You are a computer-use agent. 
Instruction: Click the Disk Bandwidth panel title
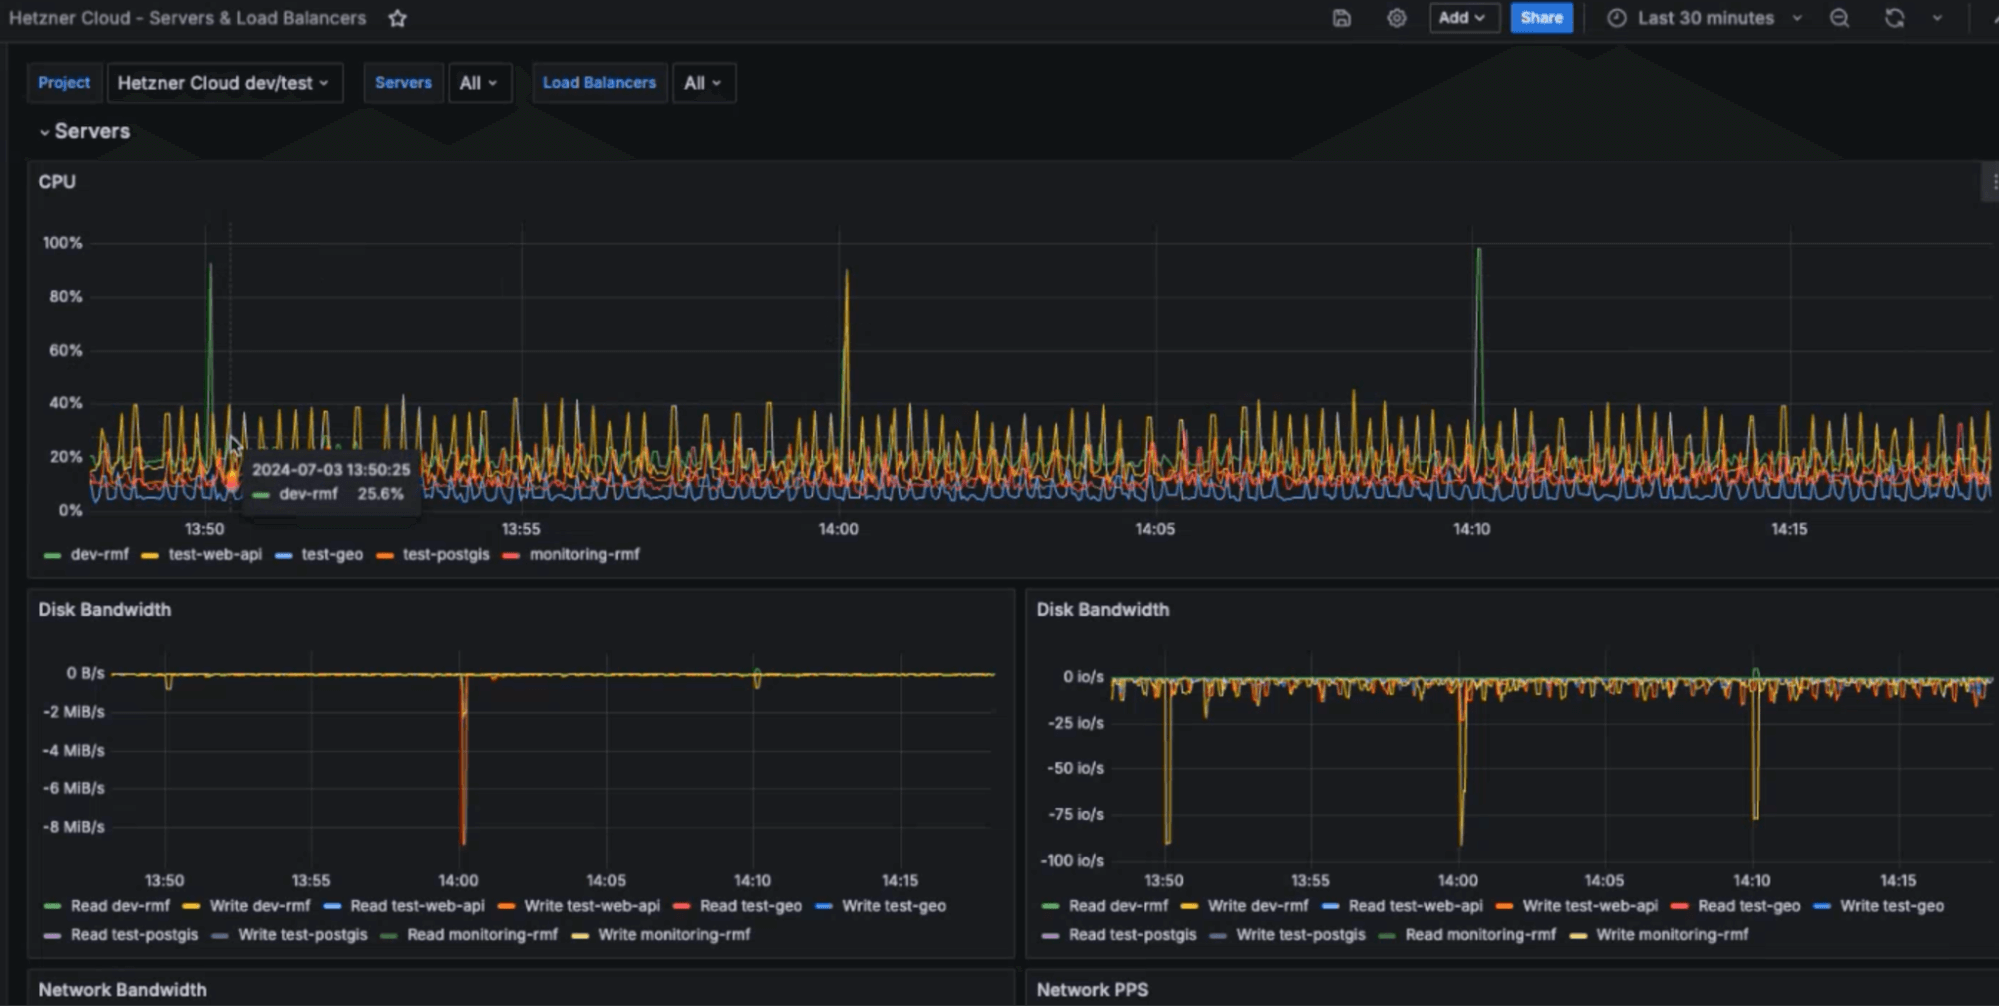click(x=105, y=610)
